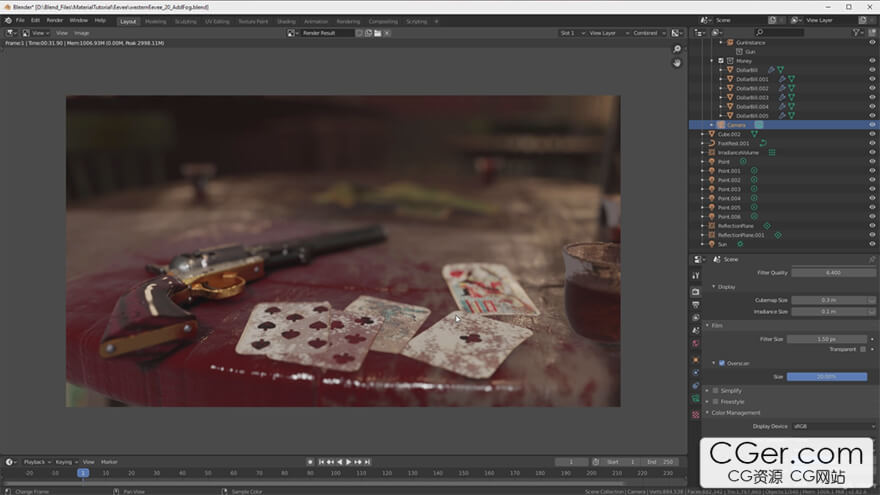
Task: Hide Point.003 light via eye icon
Action: point(872,189)
